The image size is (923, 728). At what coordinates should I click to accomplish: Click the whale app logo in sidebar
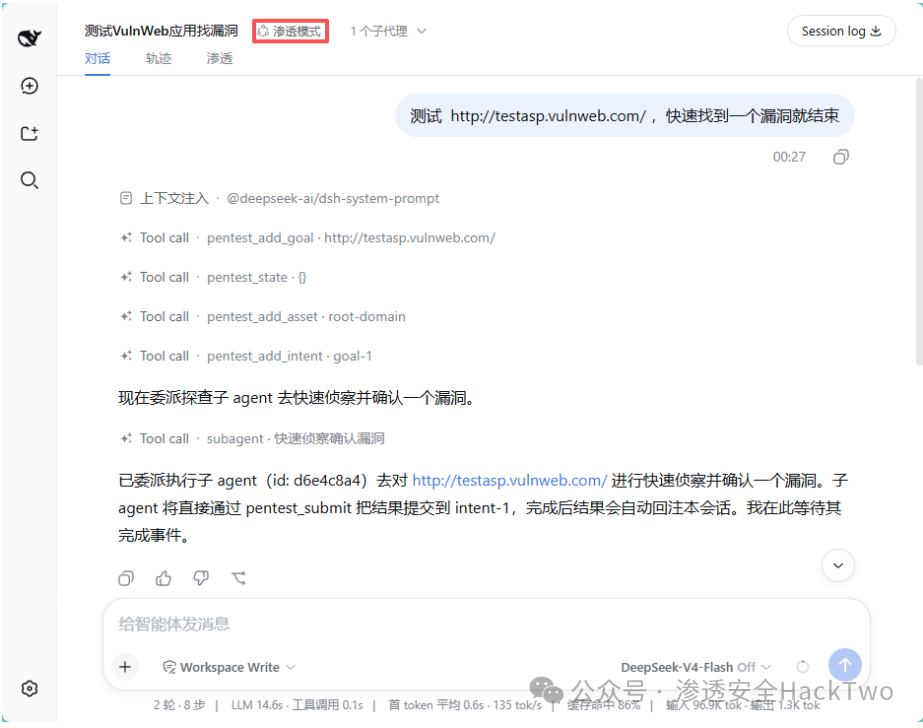click(29, 38)
